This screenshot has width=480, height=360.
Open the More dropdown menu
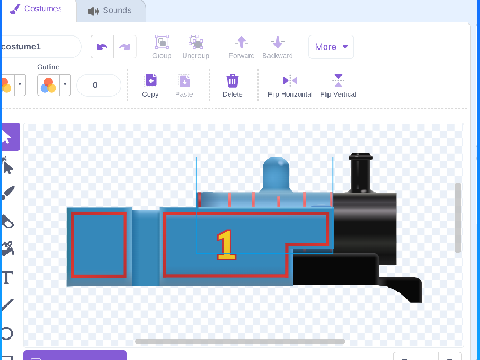tap(331, 47)
